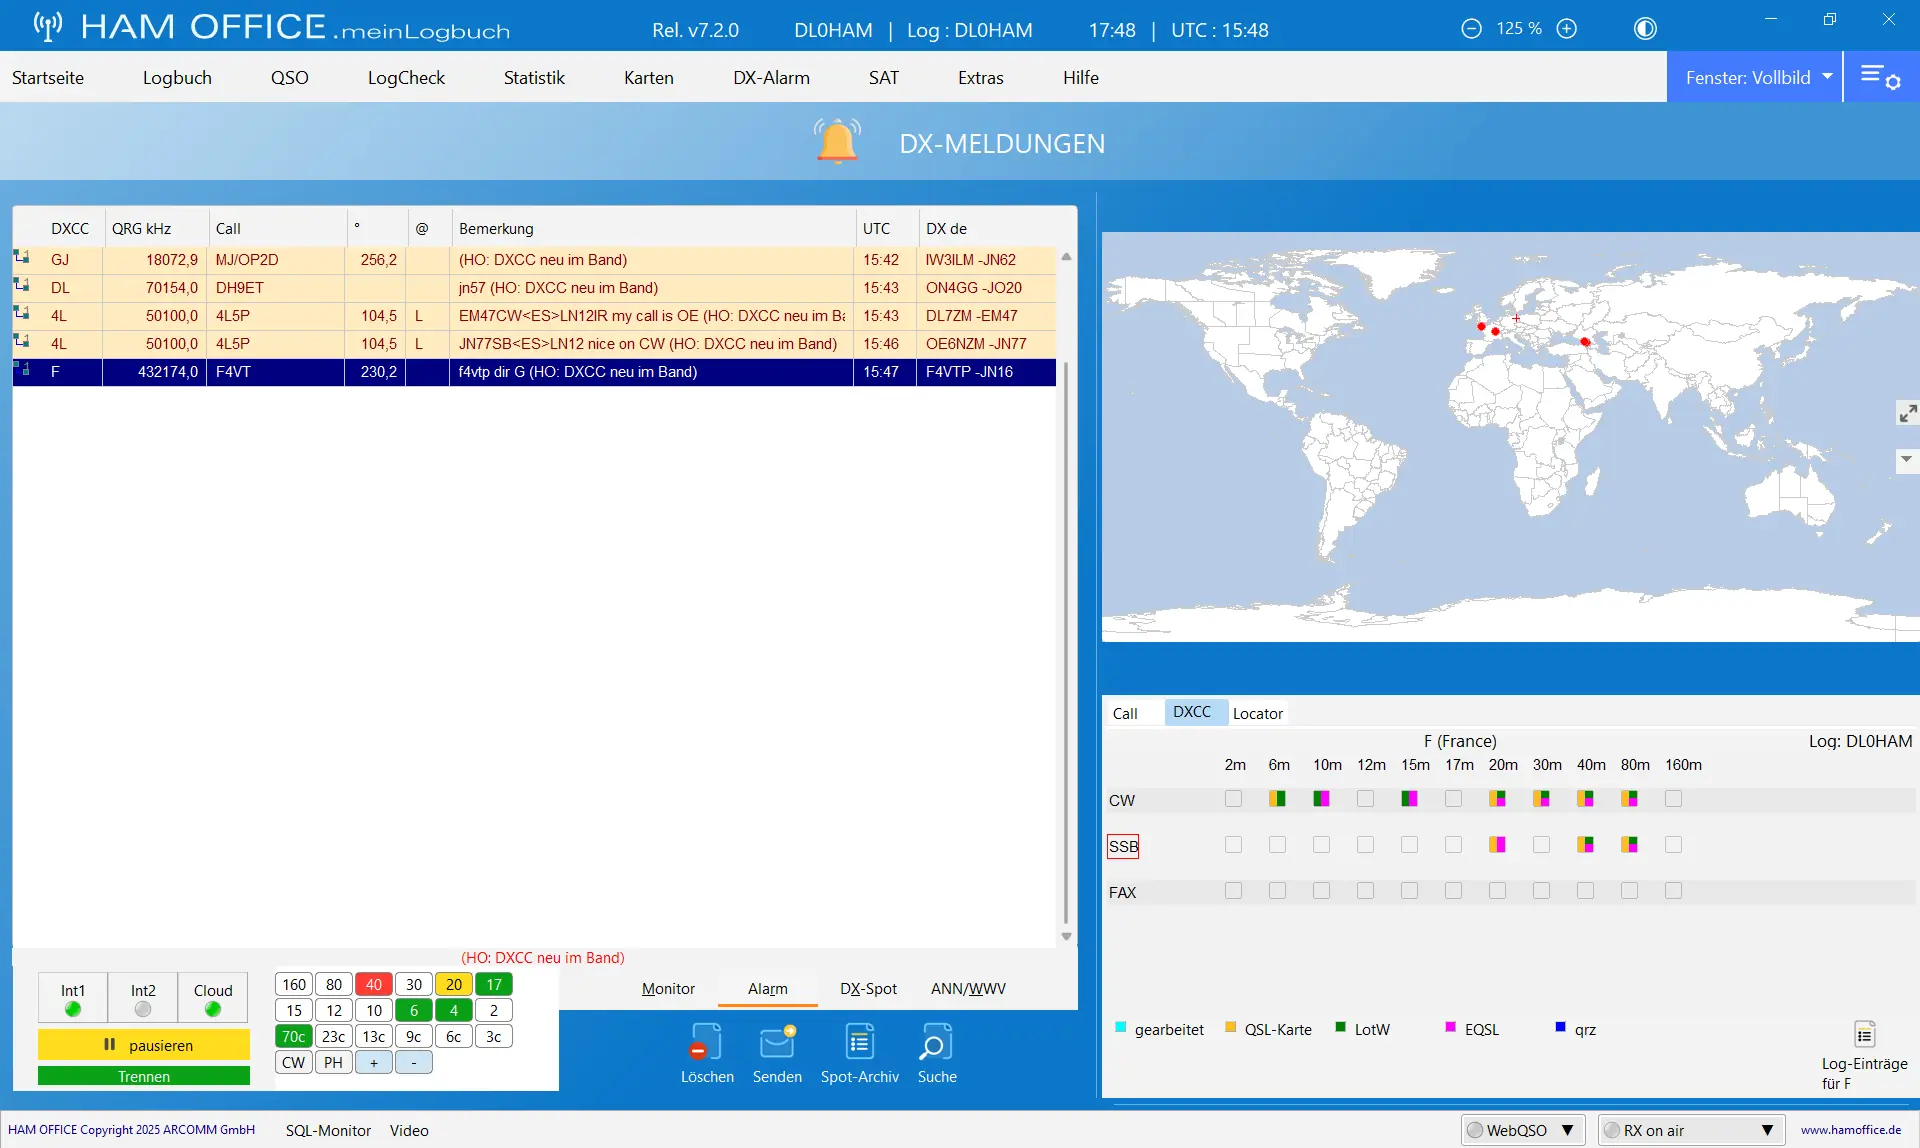Image resolution: width=1920 pixels, height=1148 pixels.
Task: Click the Senden send icon
Action: tap(777, 1043)
